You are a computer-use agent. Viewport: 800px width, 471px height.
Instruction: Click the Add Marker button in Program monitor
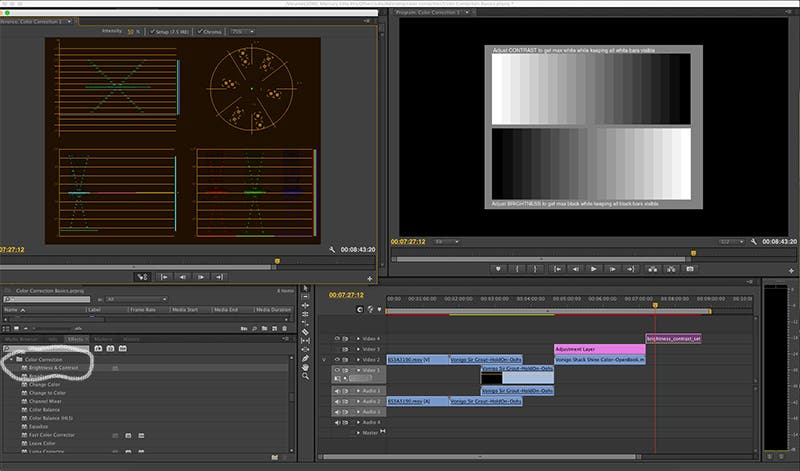(x=498, y=269)
